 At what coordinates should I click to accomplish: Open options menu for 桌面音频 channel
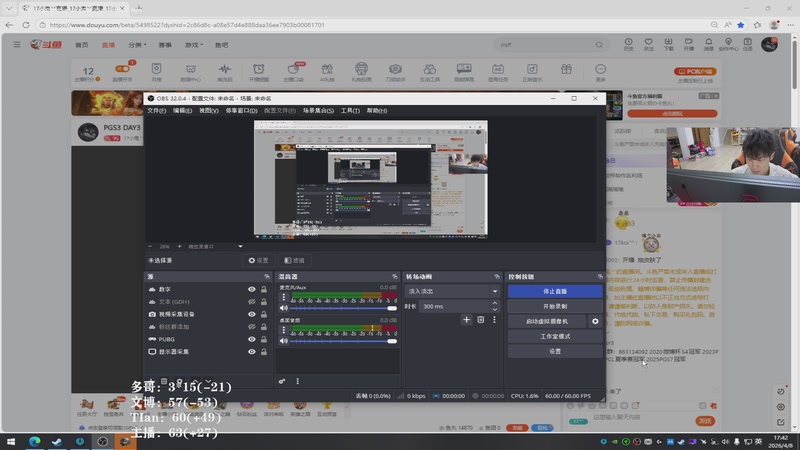click(x=284, y=330)
